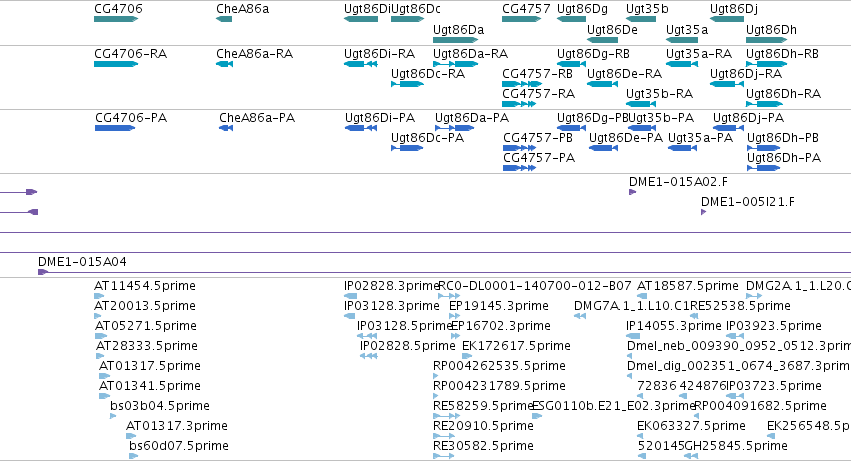Click EST AT05271.5prime
Viewport: 851px width, 461px height.
point(101,336)
